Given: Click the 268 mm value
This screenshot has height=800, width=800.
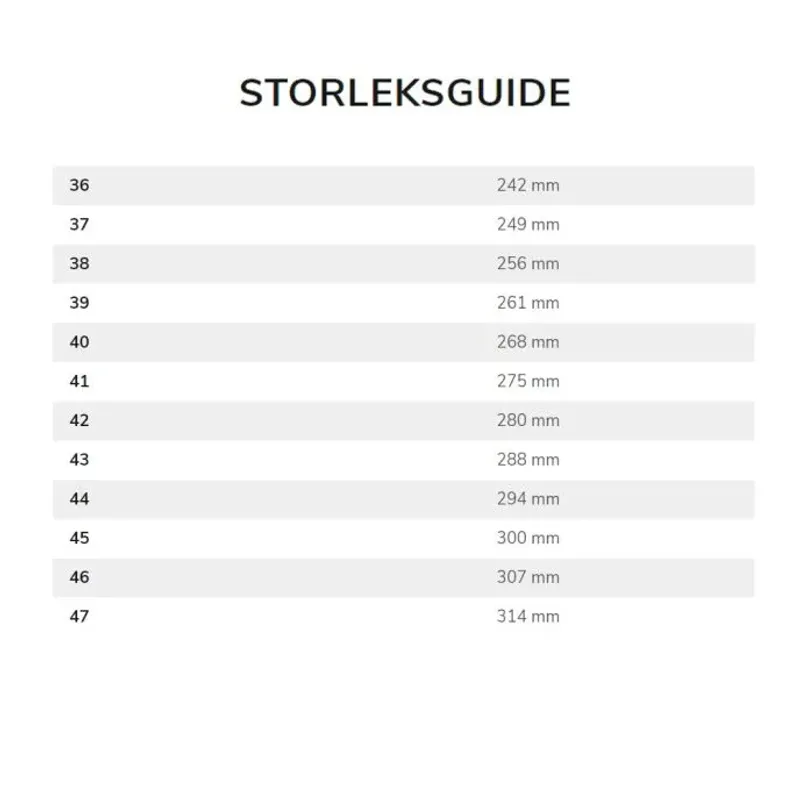Looking at the screenshot, I should [528, 342].
